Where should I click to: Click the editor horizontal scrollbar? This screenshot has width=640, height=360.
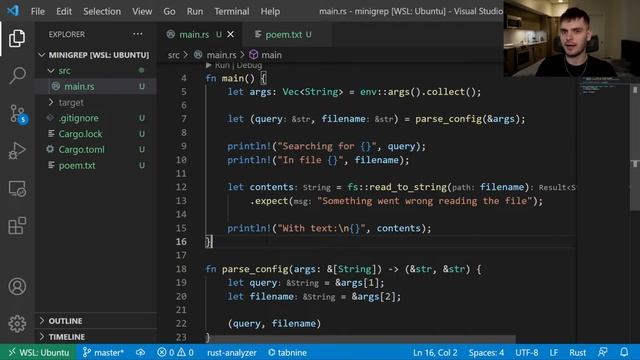pyautogui.click(x=363, y=340)
